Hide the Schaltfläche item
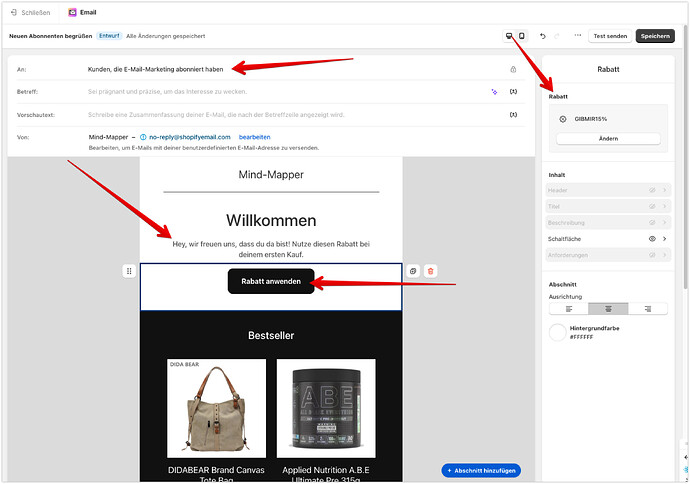This screenshot has width=690, height=484. point(652,238)
